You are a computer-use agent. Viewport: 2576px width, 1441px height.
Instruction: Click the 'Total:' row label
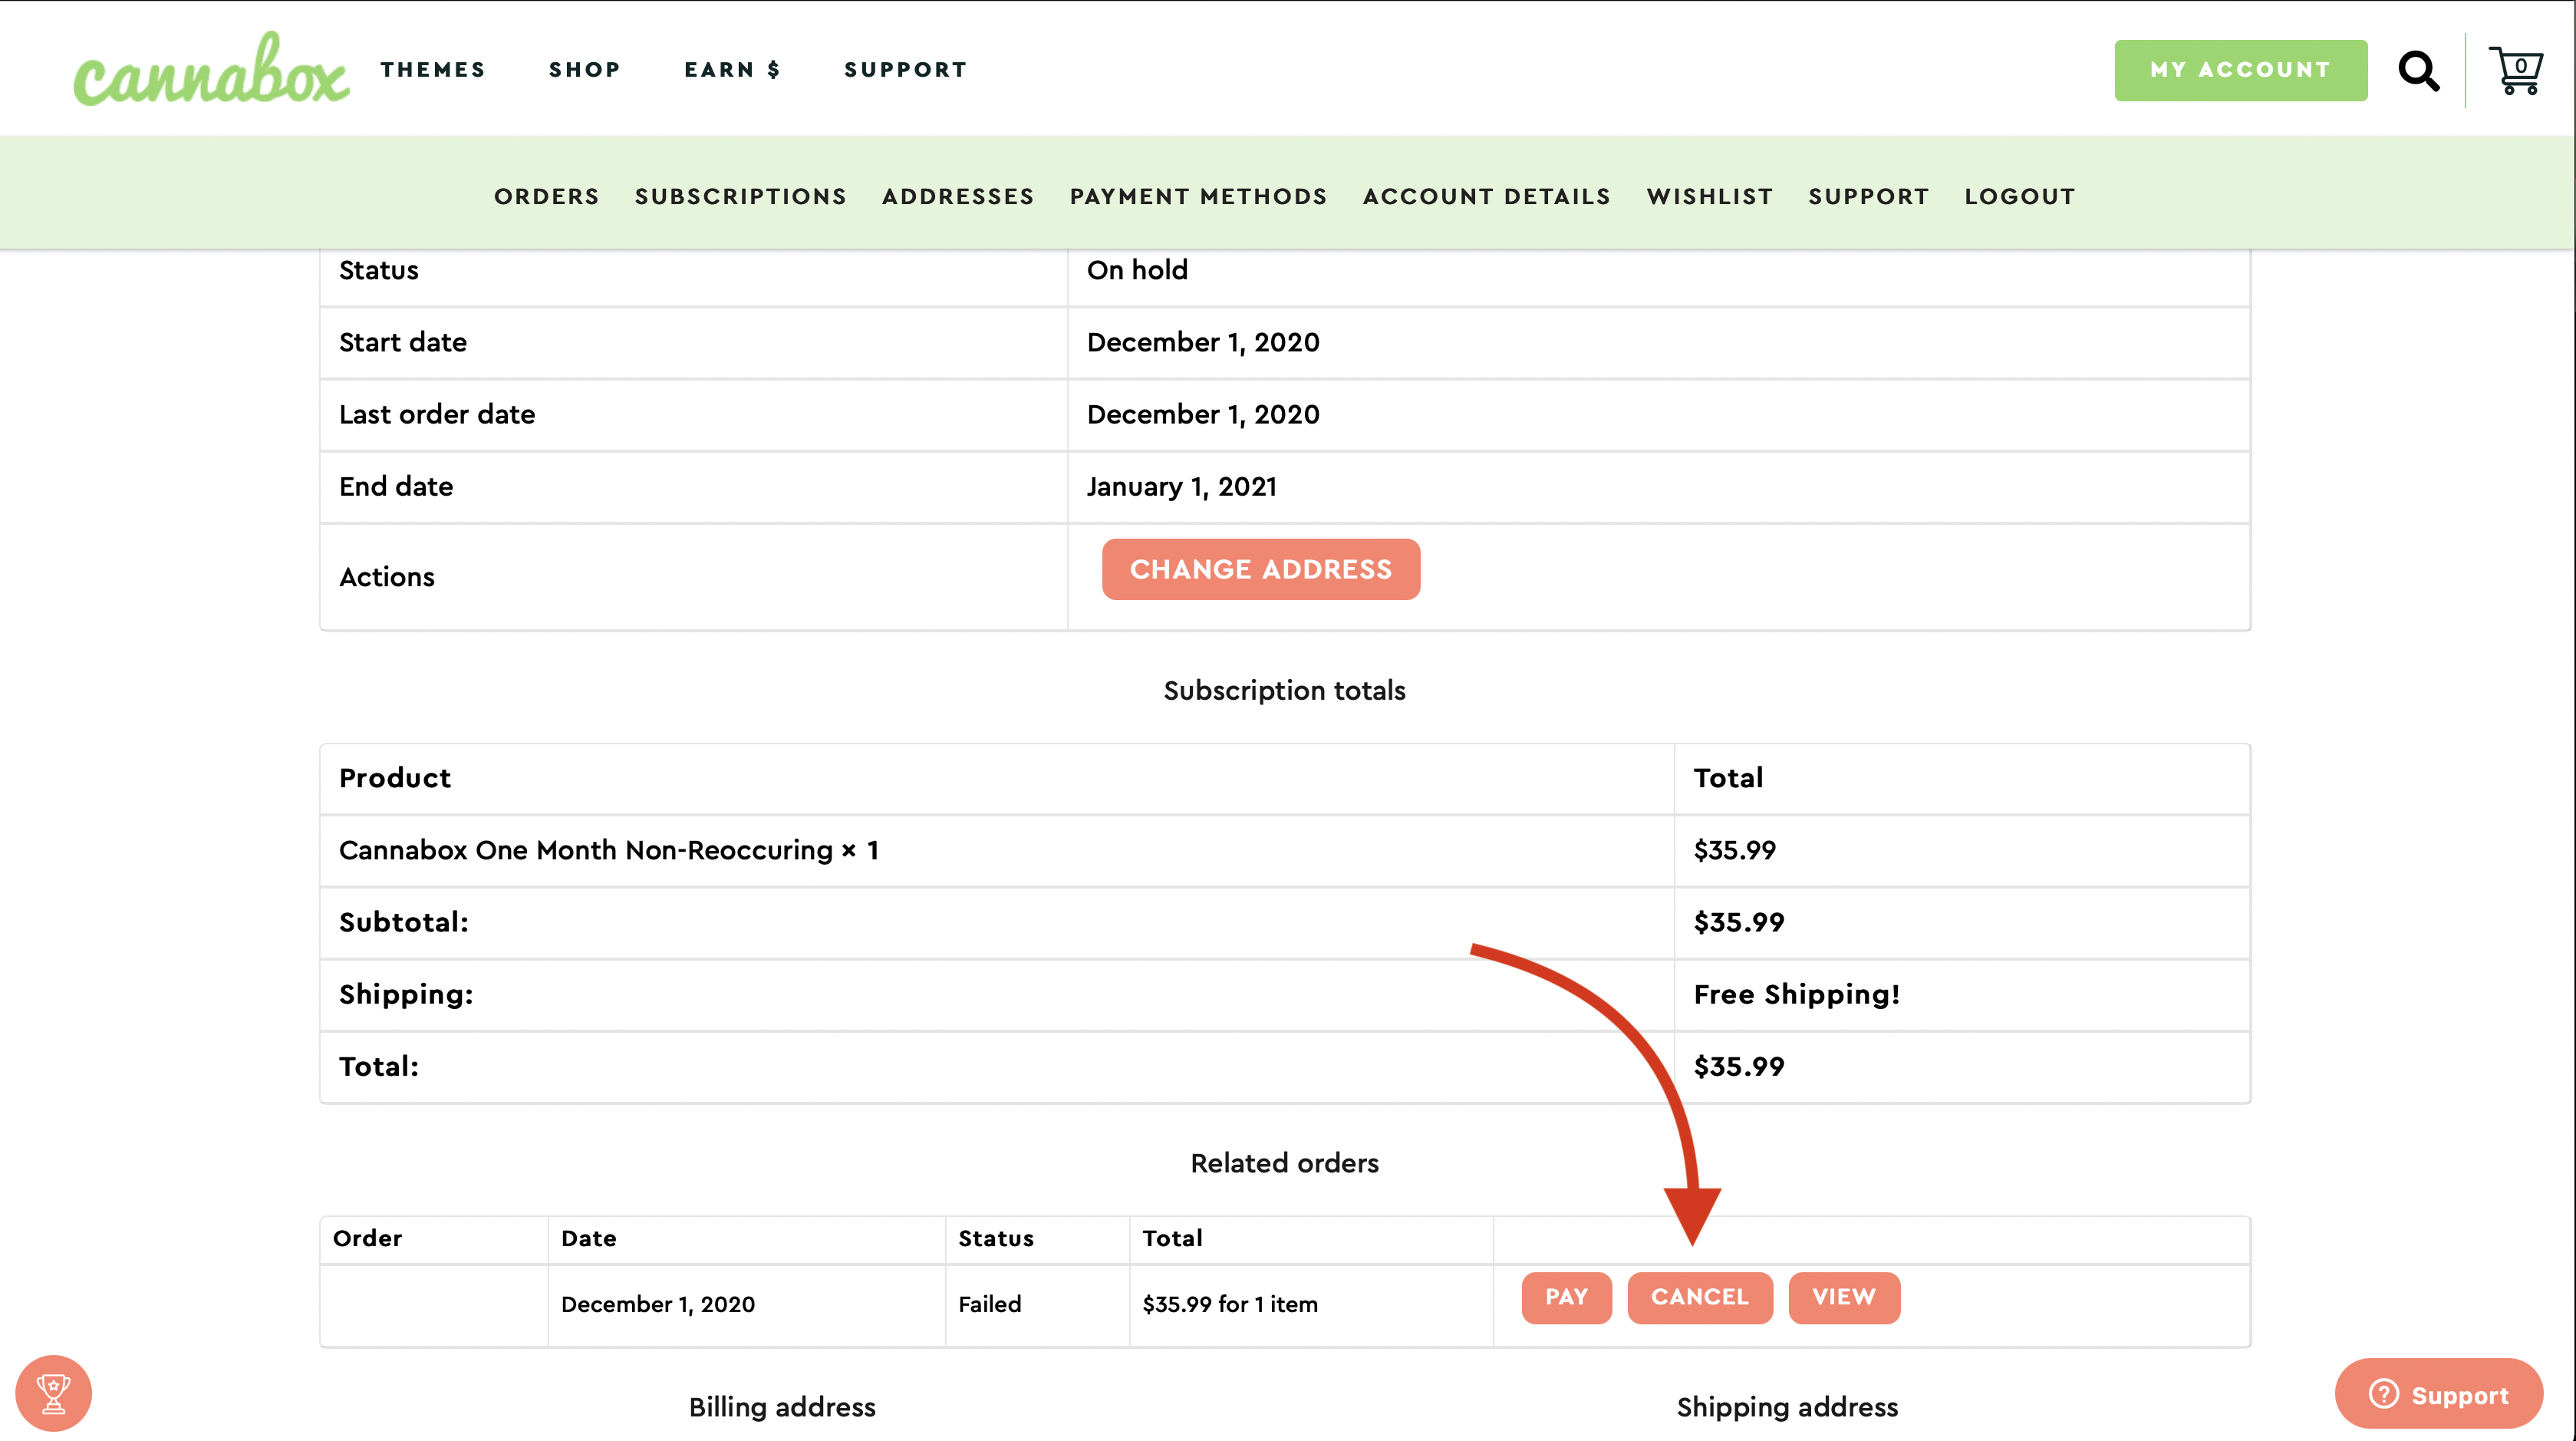pyautogui.click(x=379, y=1066)
